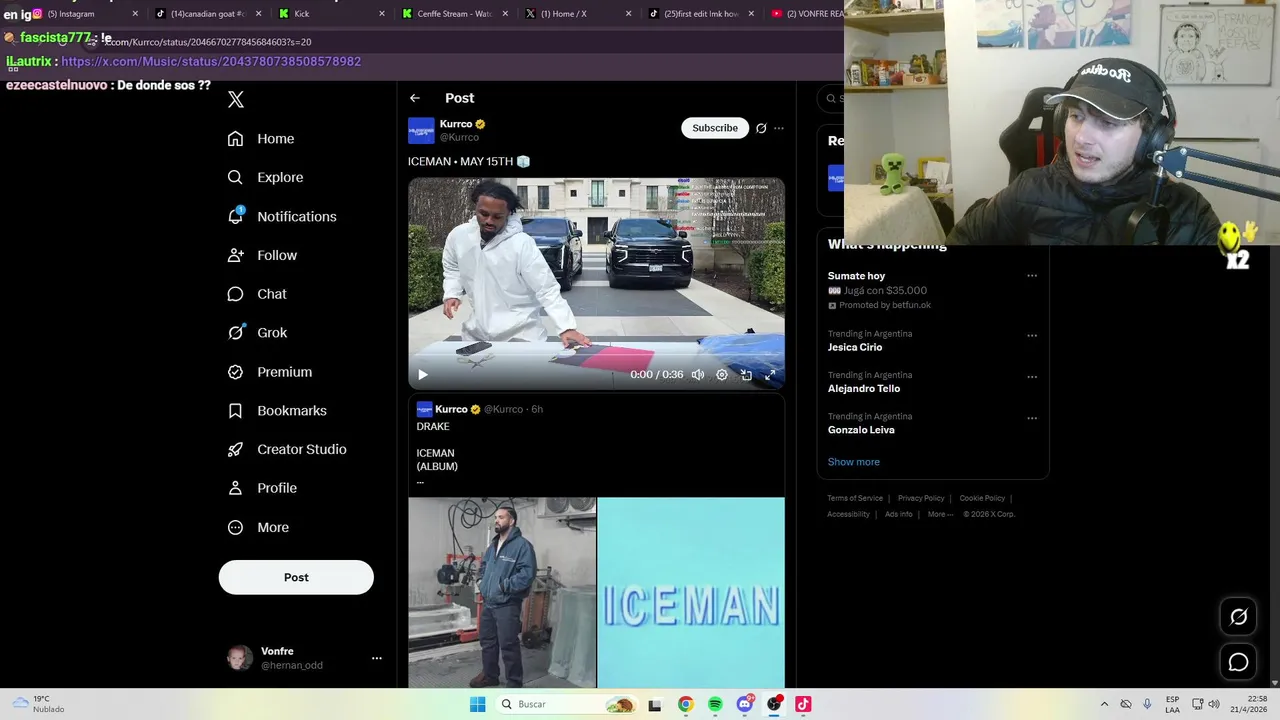Screen dimensions: 1280x720
Task: Click Show more trends
Action: [854, 462]
